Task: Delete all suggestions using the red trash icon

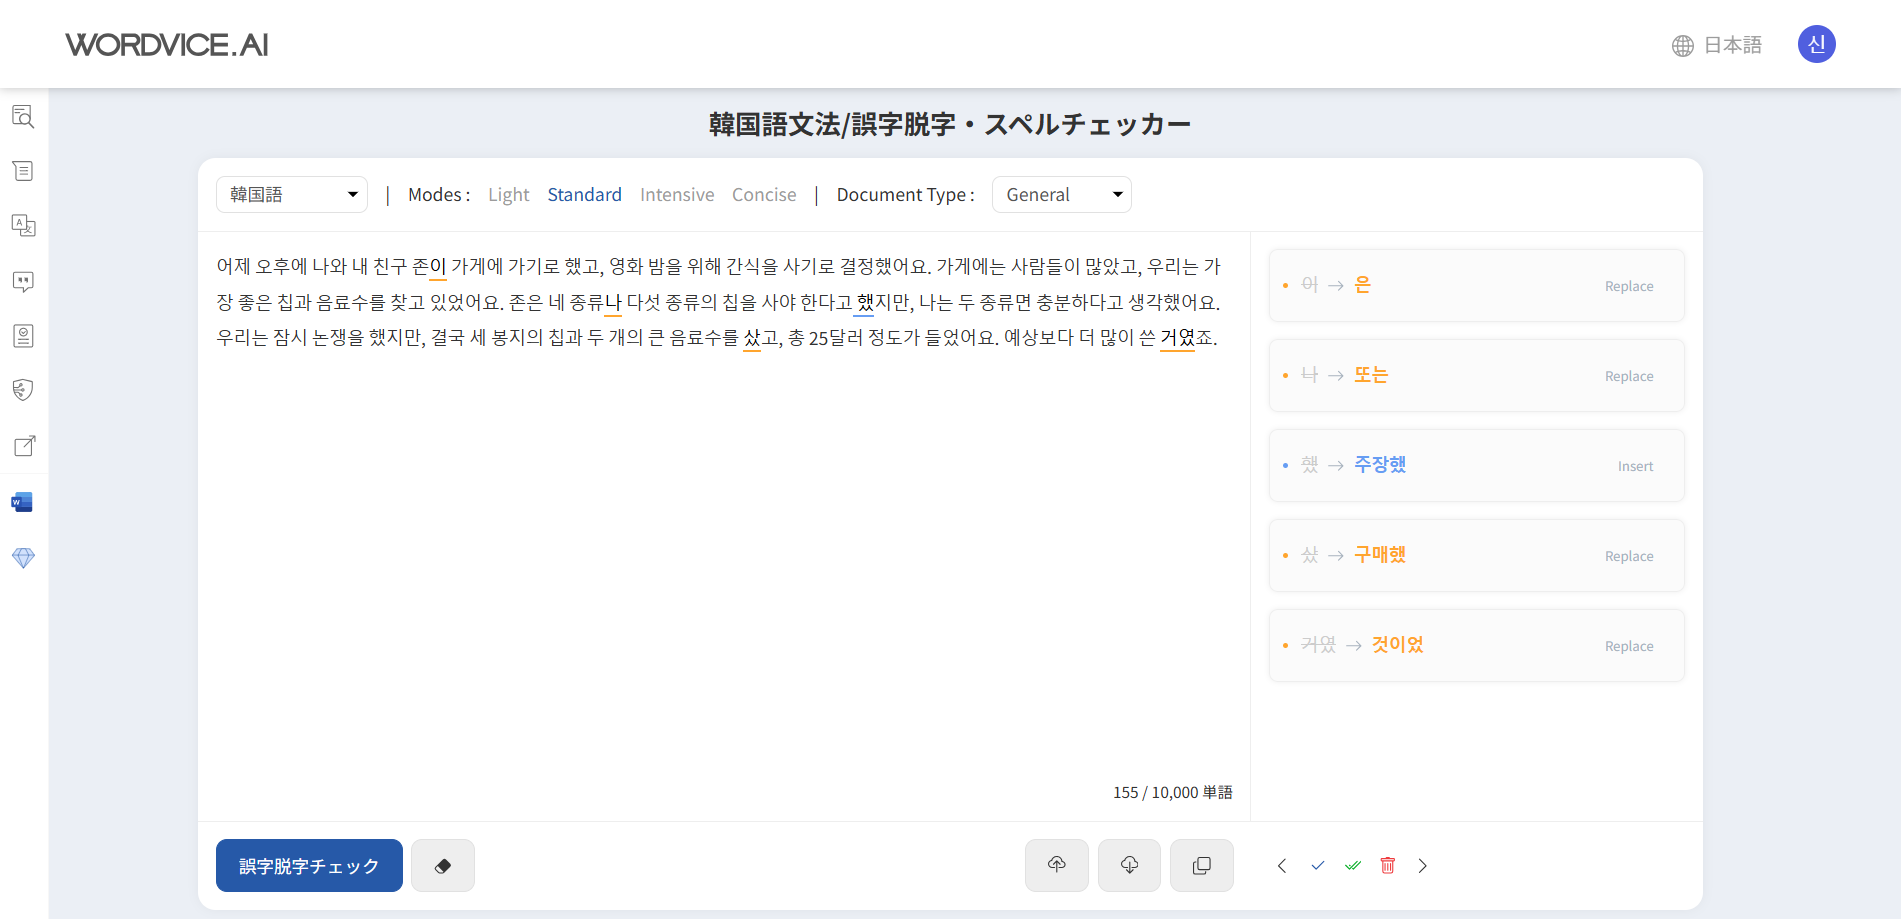Action: [1388, 865]
